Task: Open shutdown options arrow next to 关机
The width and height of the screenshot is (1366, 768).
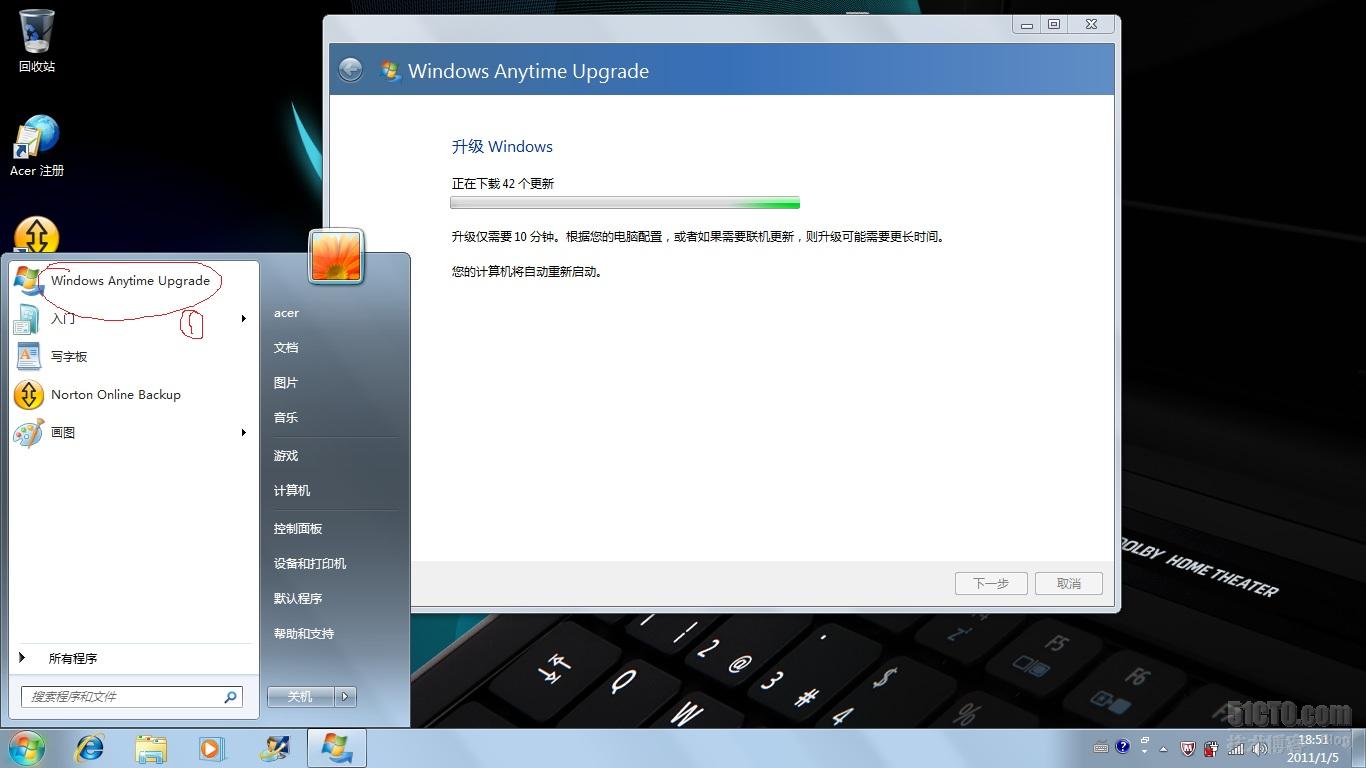Action: 345,697
